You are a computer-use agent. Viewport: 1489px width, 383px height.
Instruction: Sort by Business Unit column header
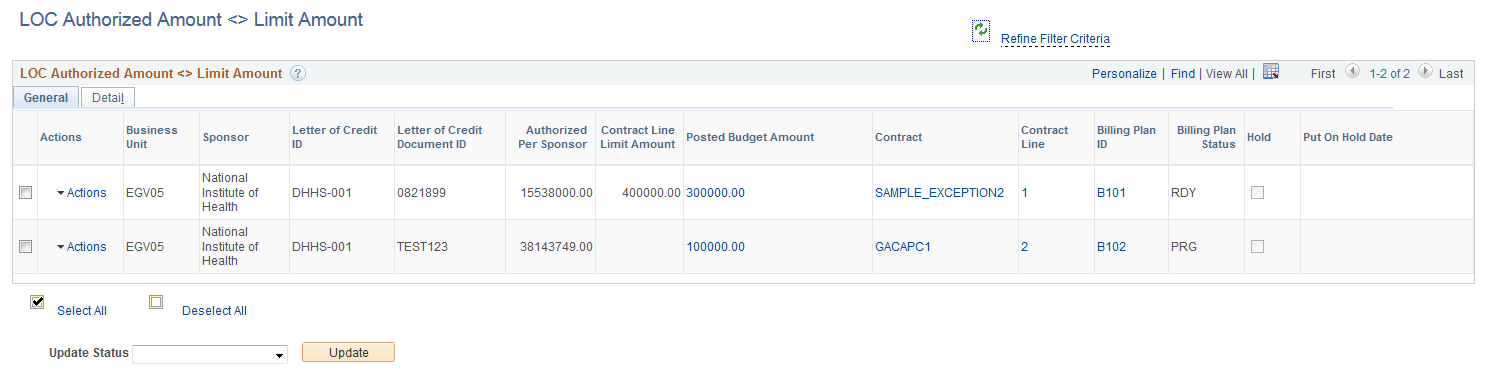(152, 137)
